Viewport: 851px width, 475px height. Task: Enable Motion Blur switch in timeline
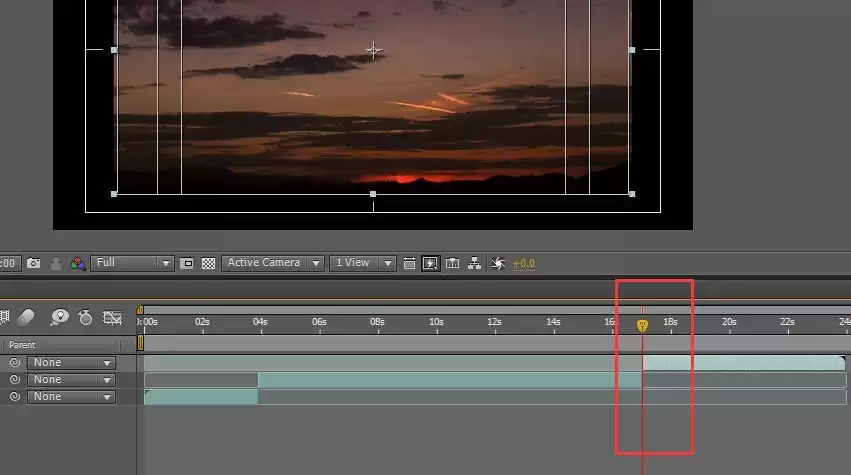tap(26, 316)
